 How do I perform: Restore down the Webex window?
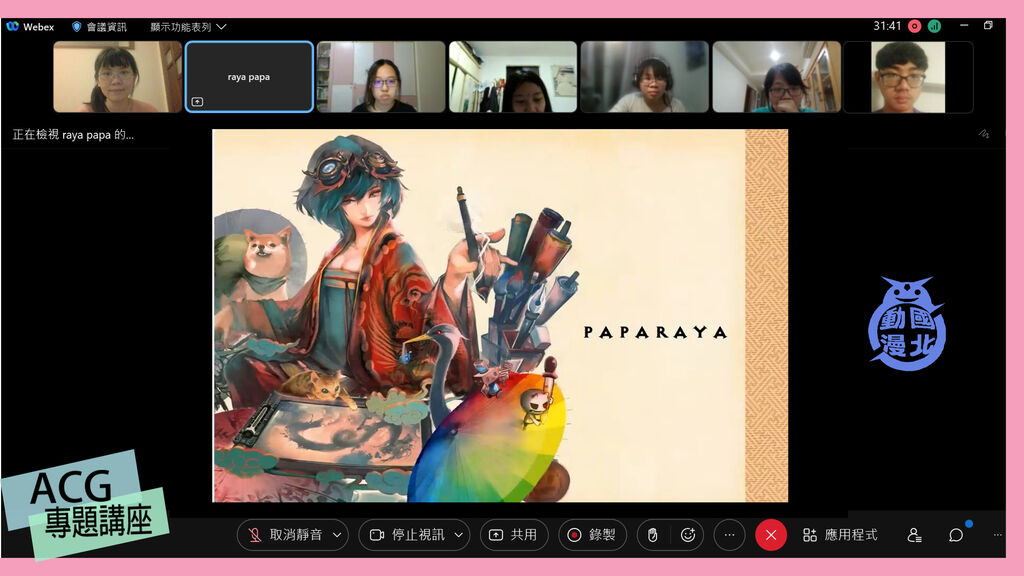click(x=988, y=25)
